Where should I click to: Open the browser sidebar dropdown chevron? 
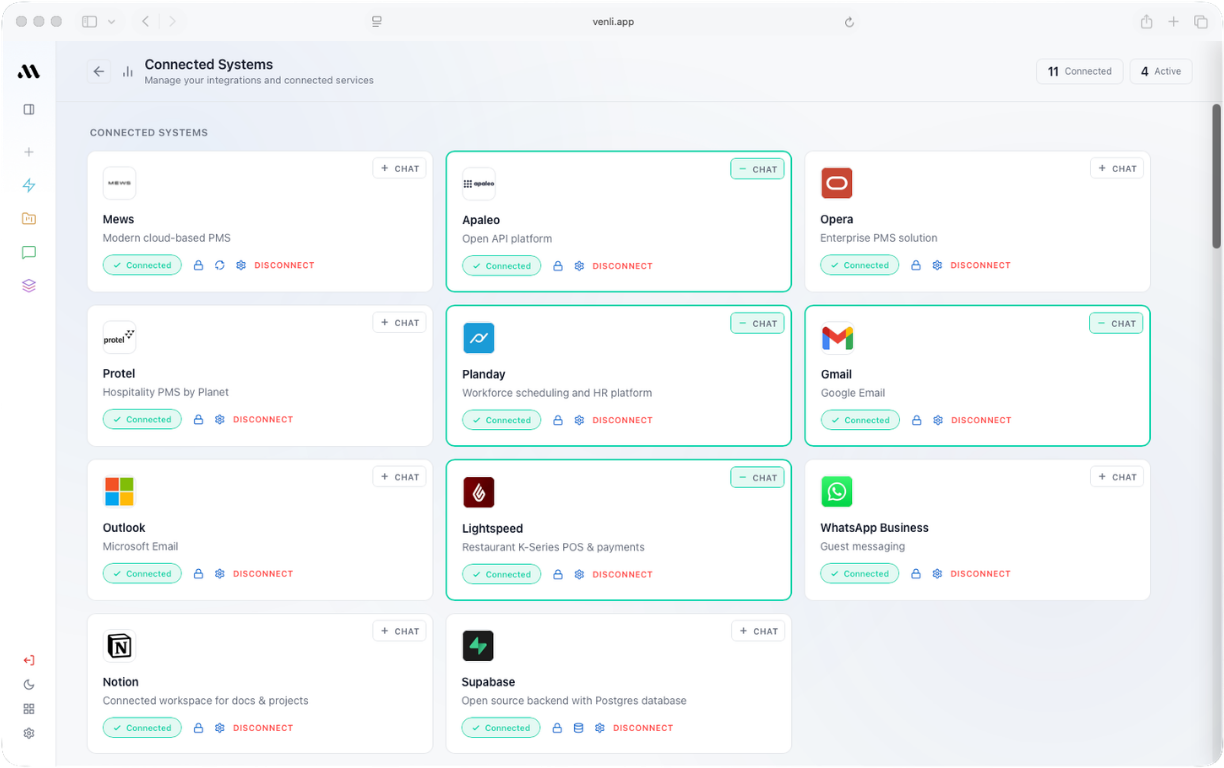111,22
